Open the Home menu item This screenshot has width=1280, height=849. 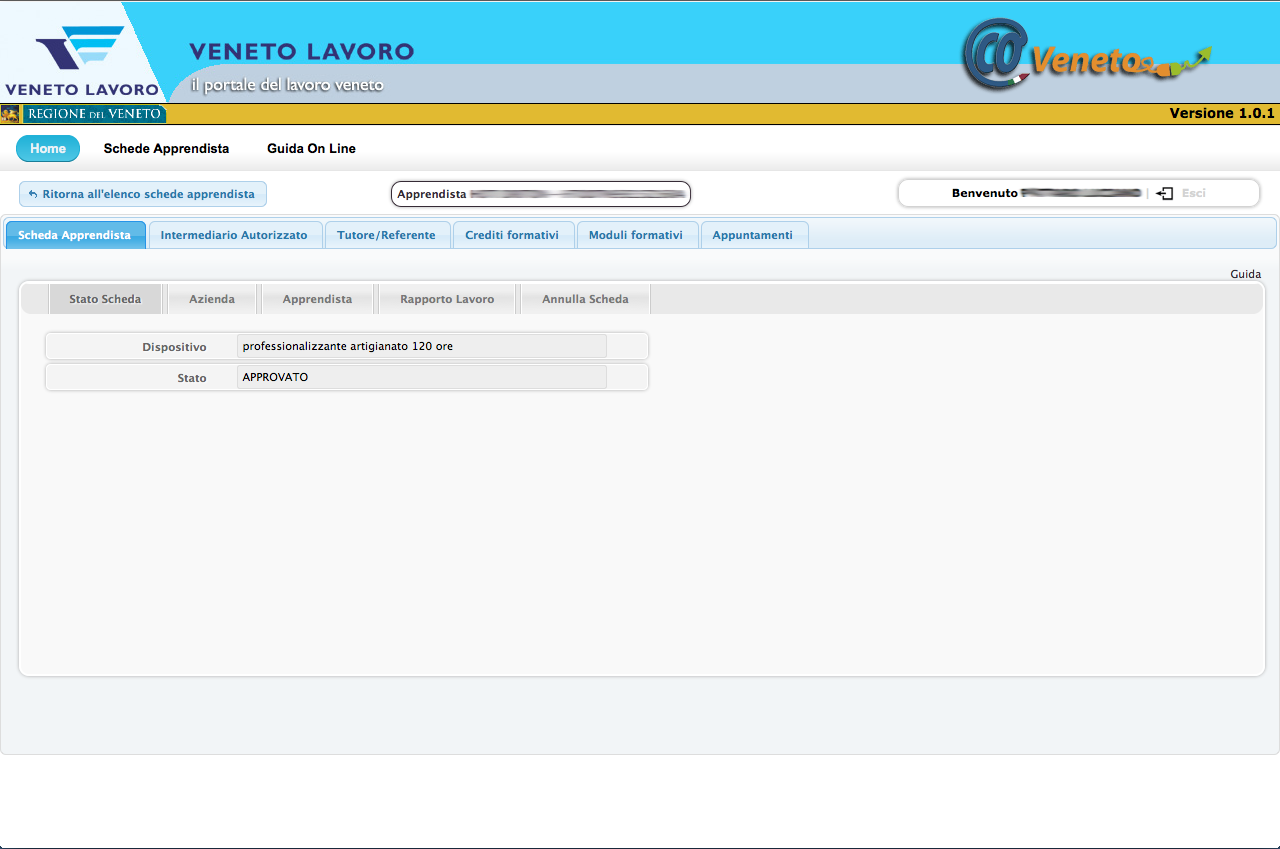coord(48,149)
